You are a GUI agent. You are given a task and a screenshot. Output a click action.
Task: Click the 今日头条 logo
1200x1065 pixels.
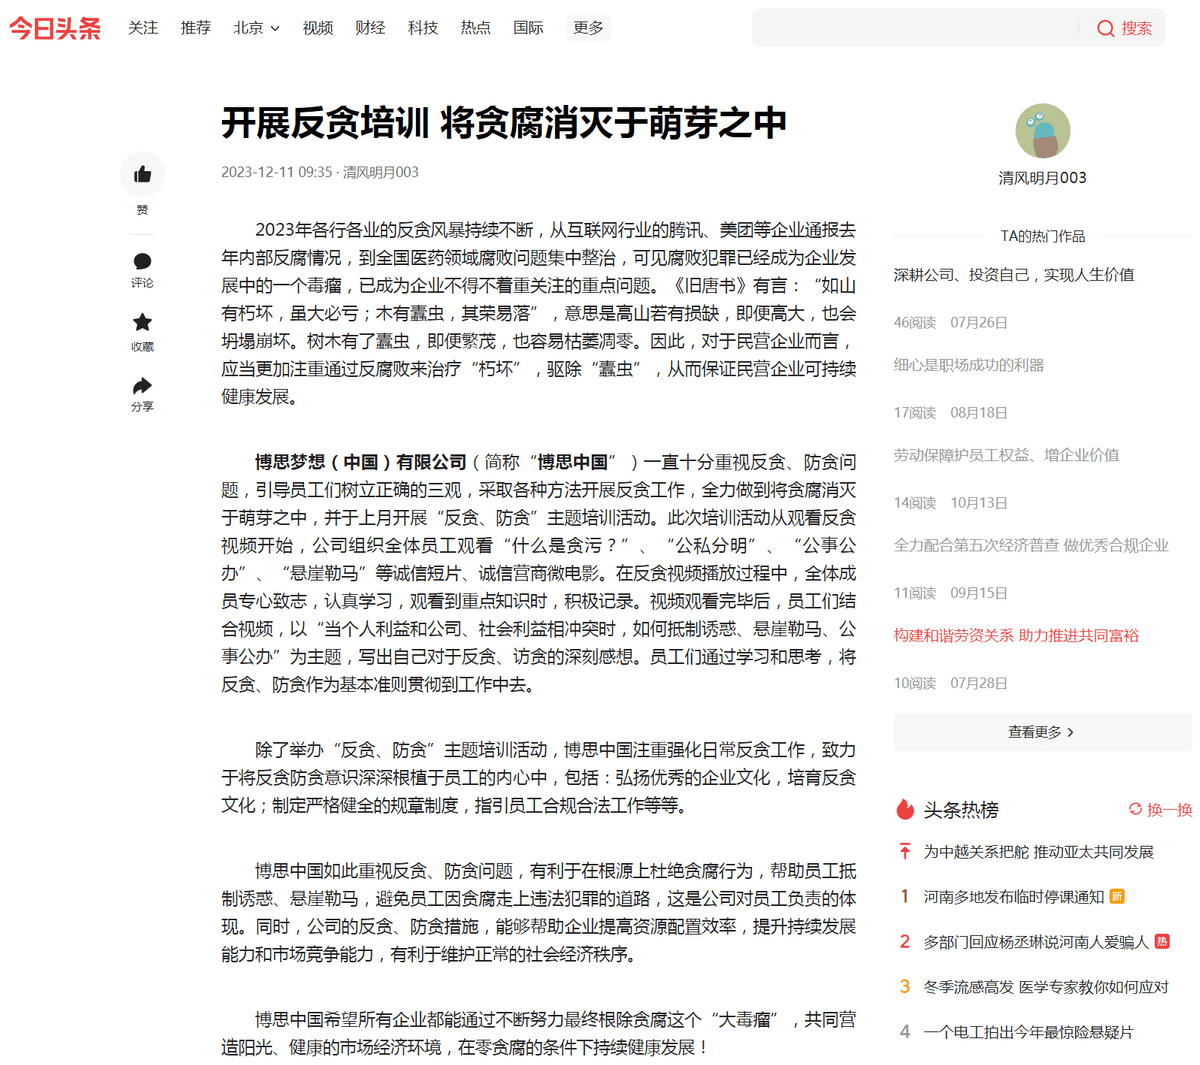point(55,28)
